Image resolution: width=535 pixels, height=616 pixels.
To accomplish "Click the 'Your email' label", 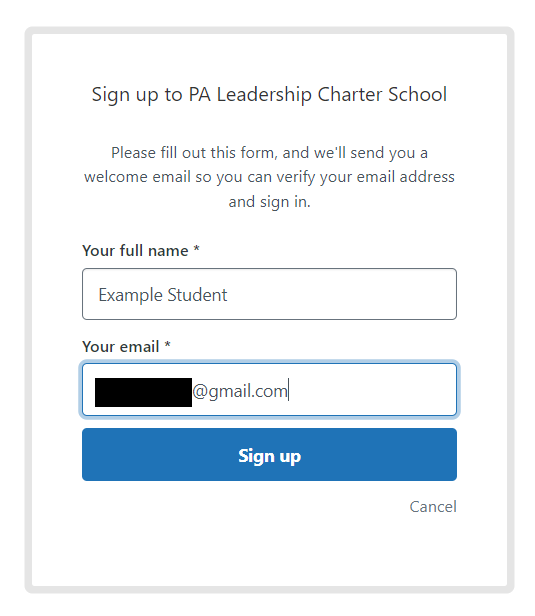I will (121, 347).
